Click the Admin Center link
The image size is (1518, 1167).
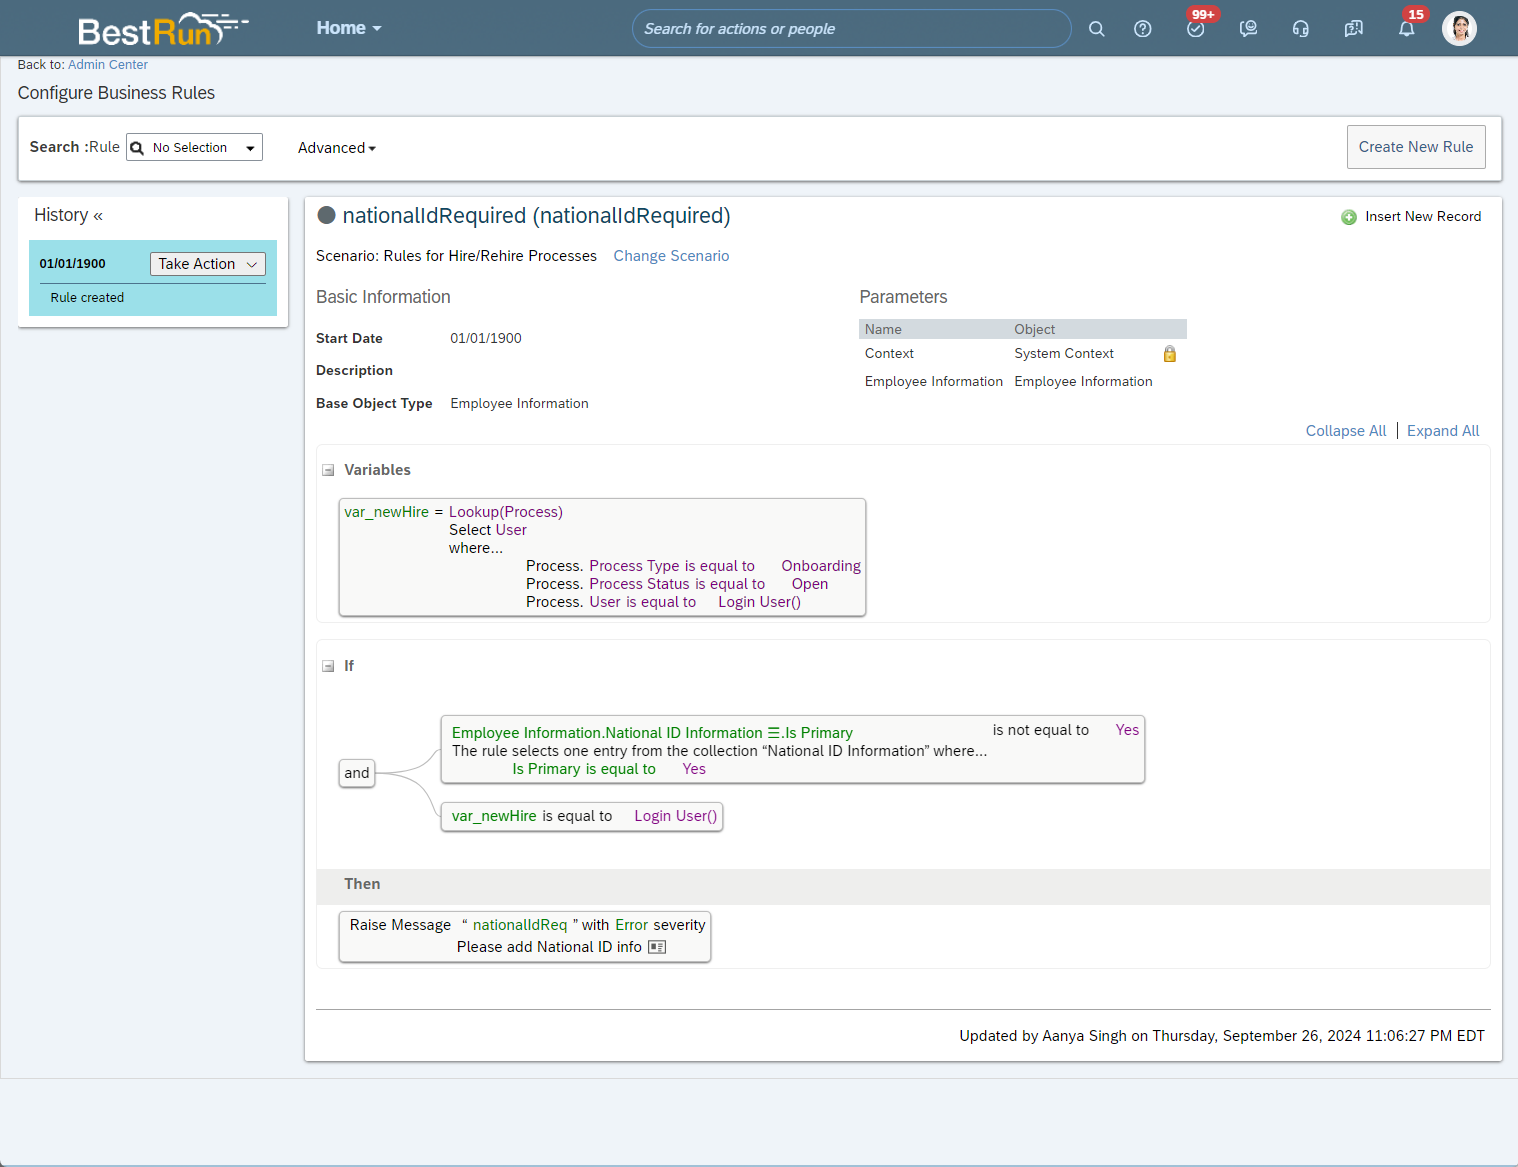(x=108, y=65)
